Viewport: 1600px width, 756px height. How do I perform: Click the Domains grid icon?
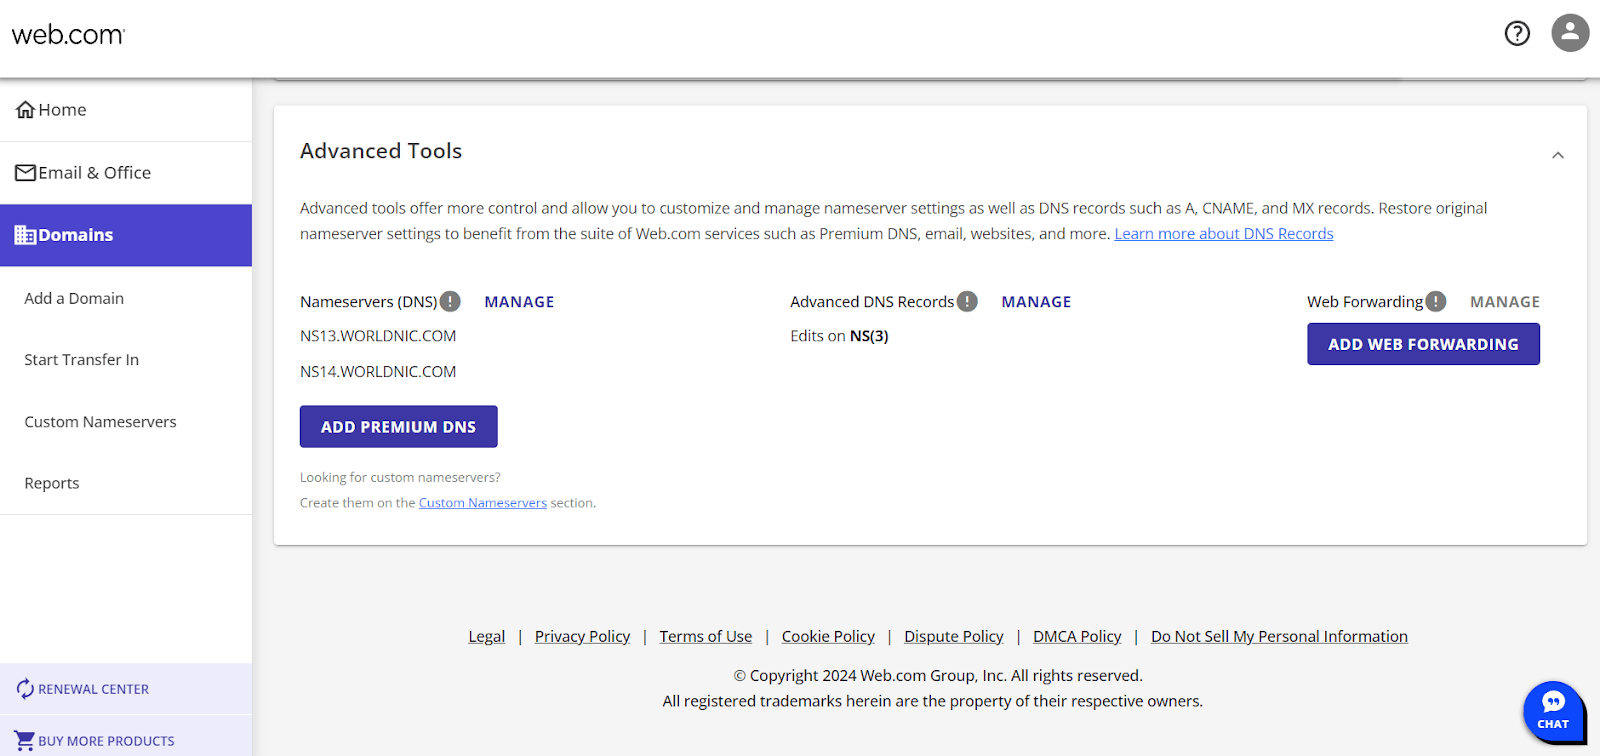[x=26, y=235]
